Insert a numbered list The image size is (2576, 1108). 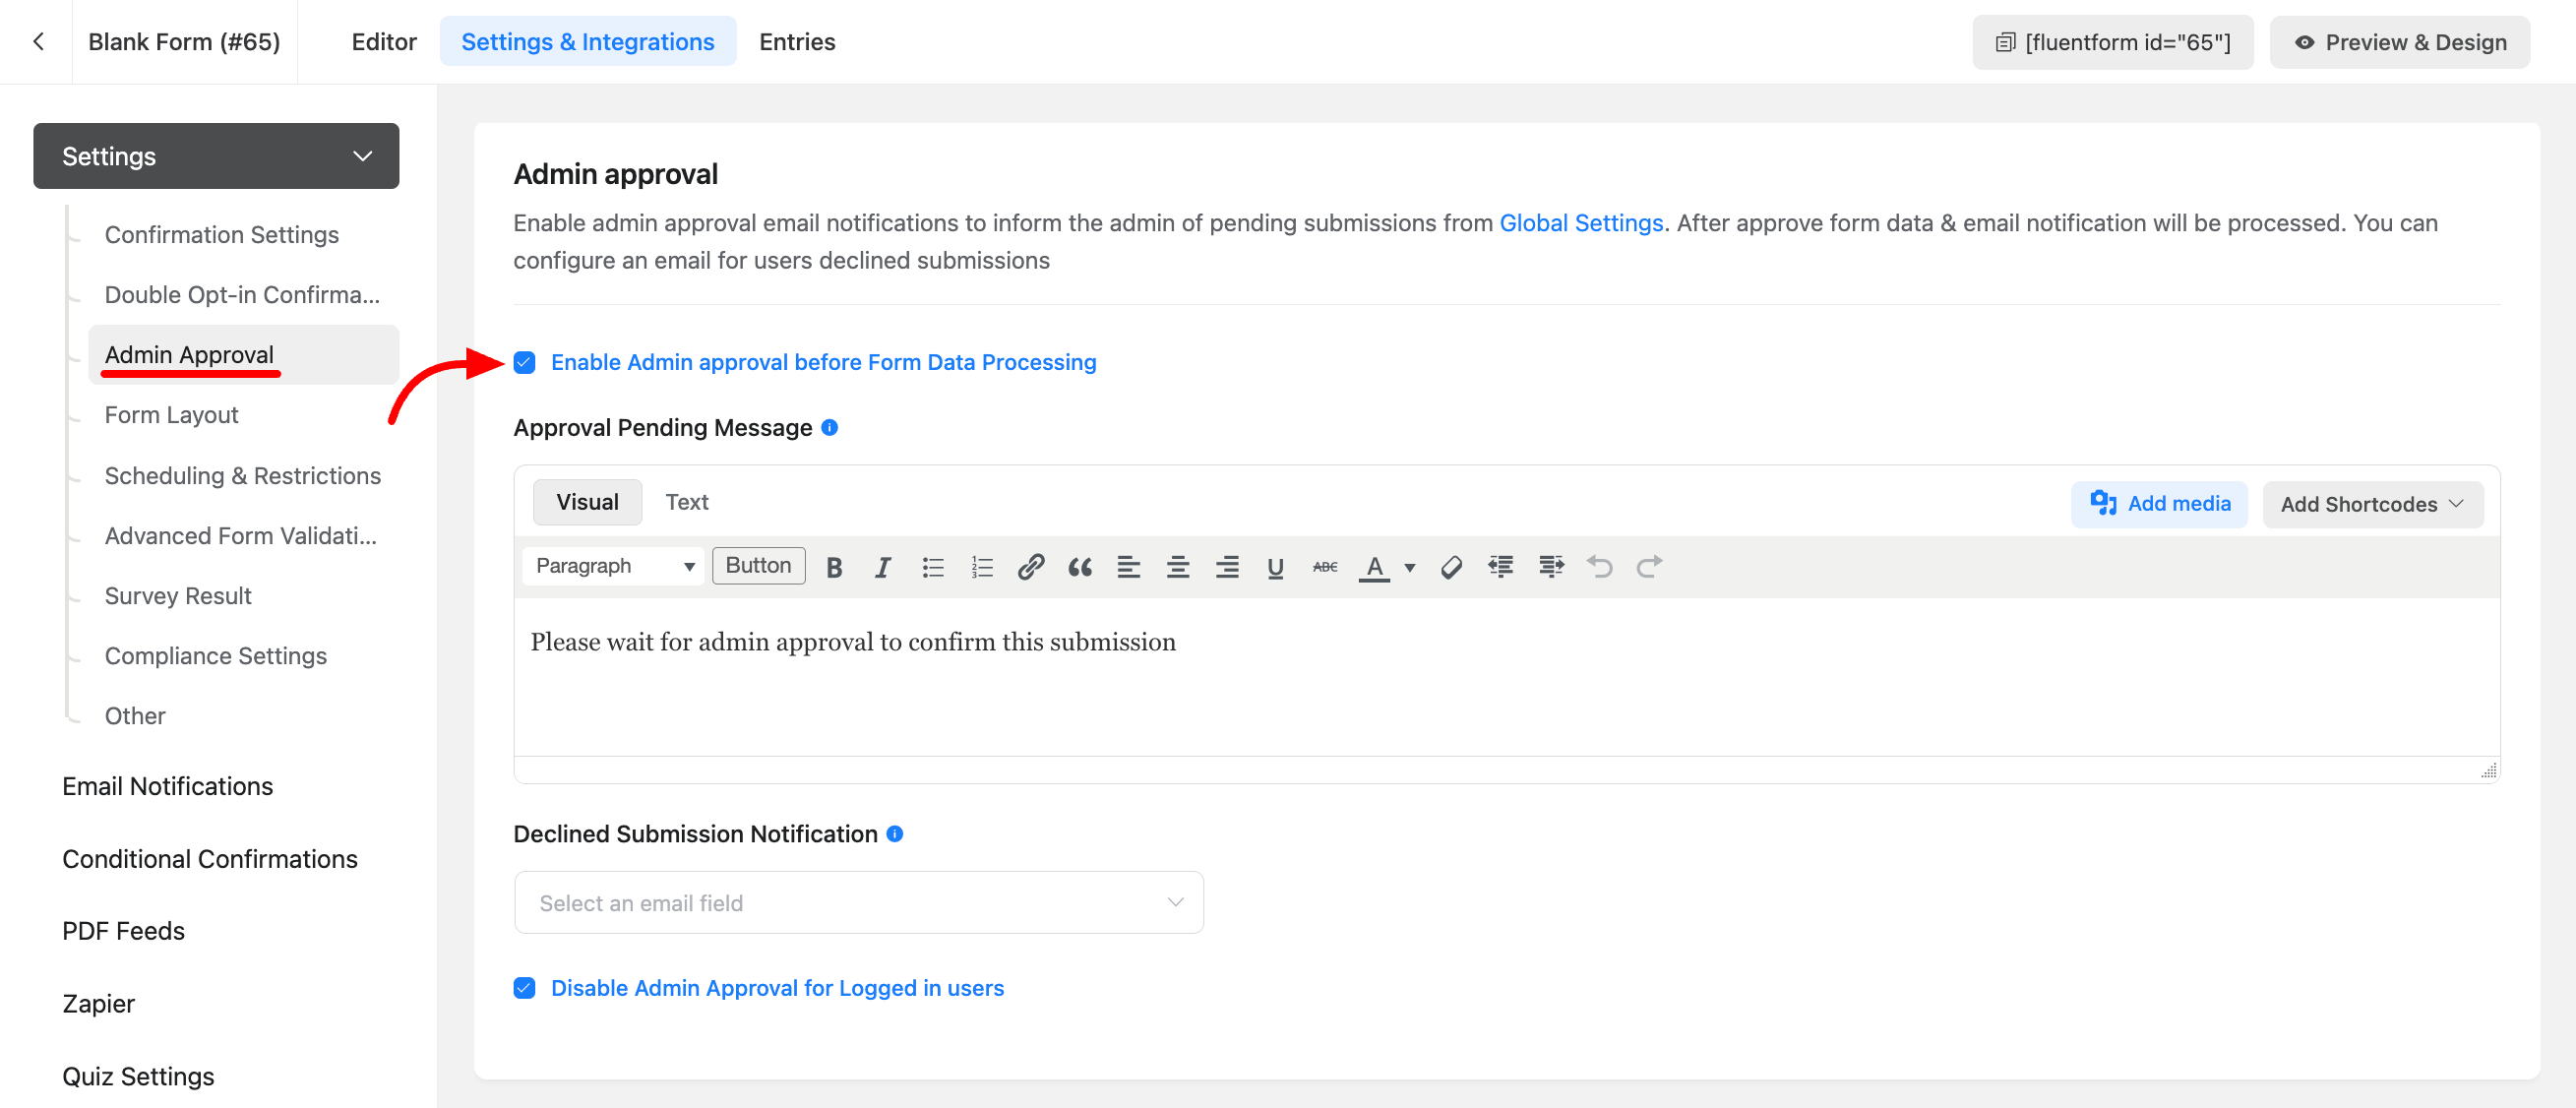point(981,567)
